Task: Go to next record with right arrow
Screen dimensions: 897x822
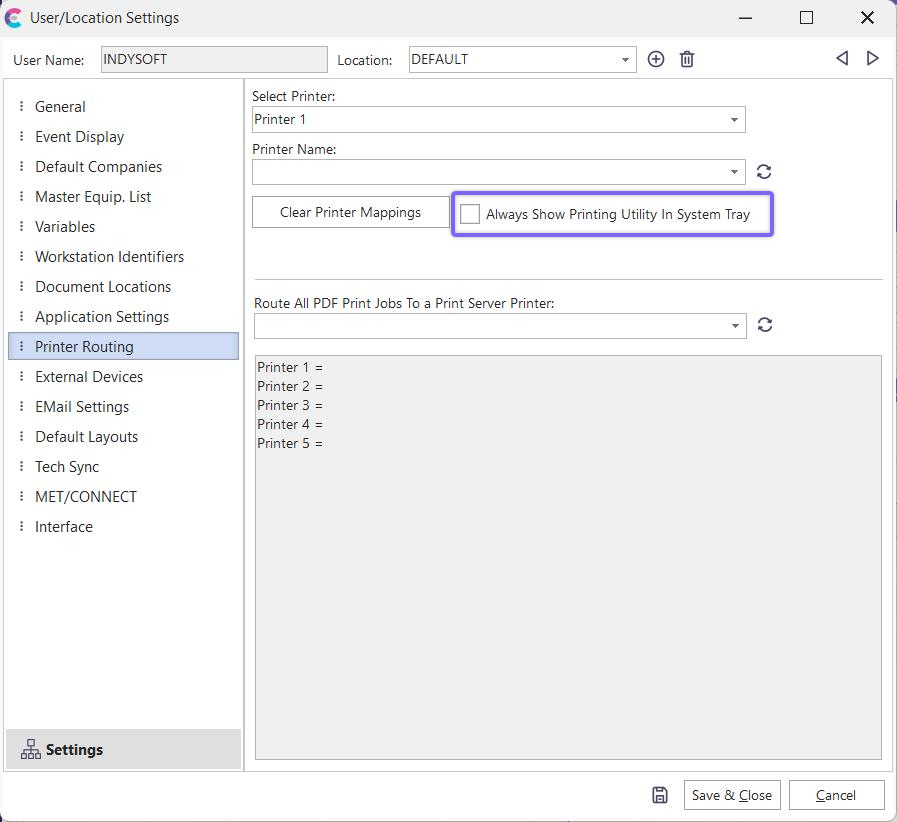Action: pos(873,58)
